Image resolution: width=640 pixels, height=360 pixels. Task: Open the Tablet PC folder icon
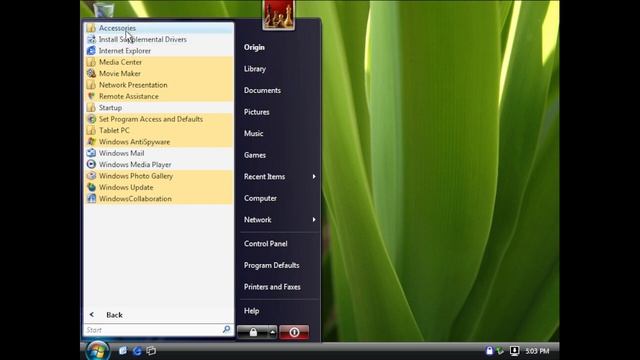pyautogui.click(x=91, y=131)
